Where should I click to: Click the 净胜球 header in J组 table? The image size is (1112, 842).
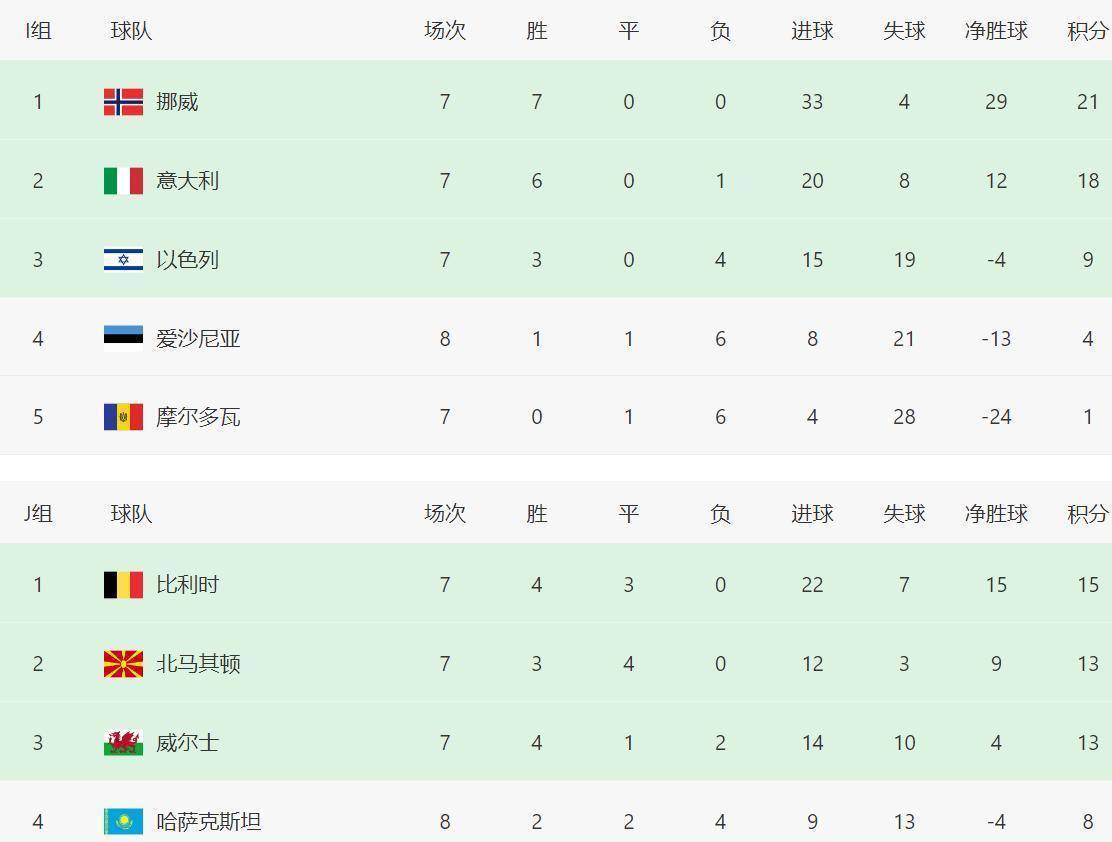[996, 514]
